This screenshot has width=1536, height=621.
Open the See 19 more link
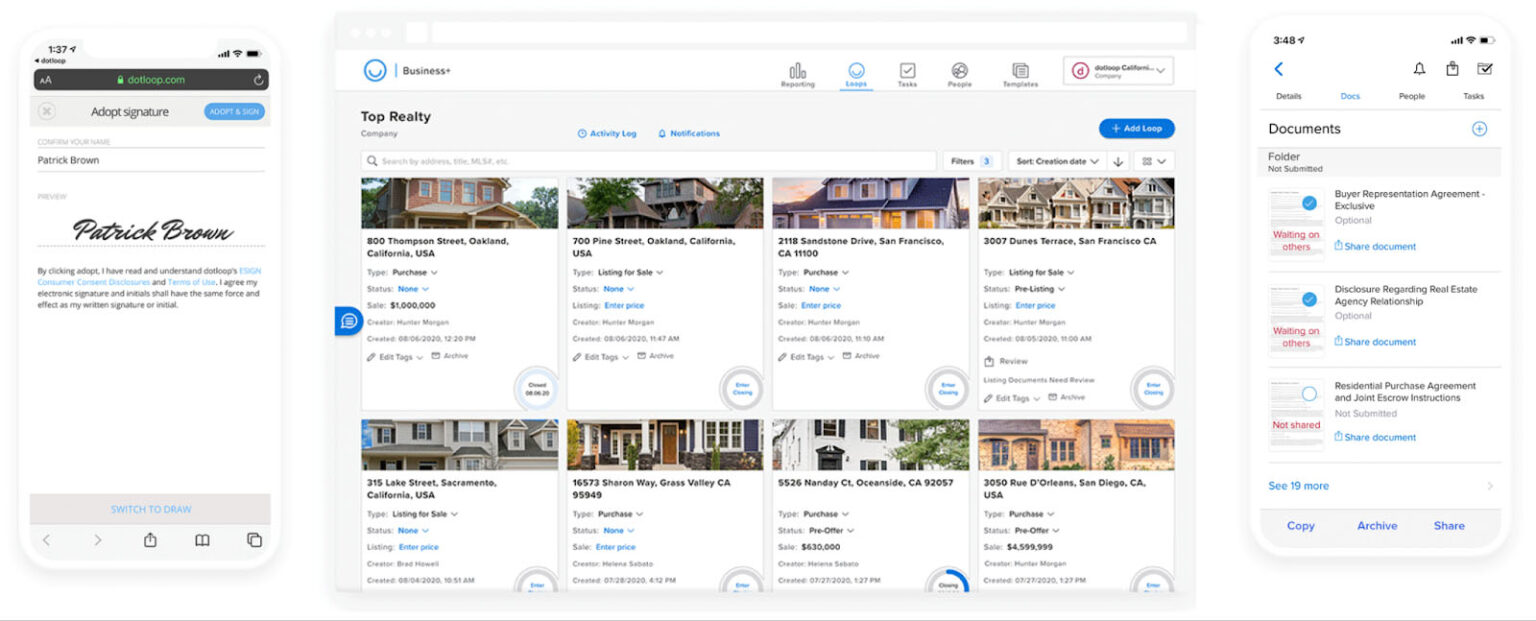(x=1297, y=485)
